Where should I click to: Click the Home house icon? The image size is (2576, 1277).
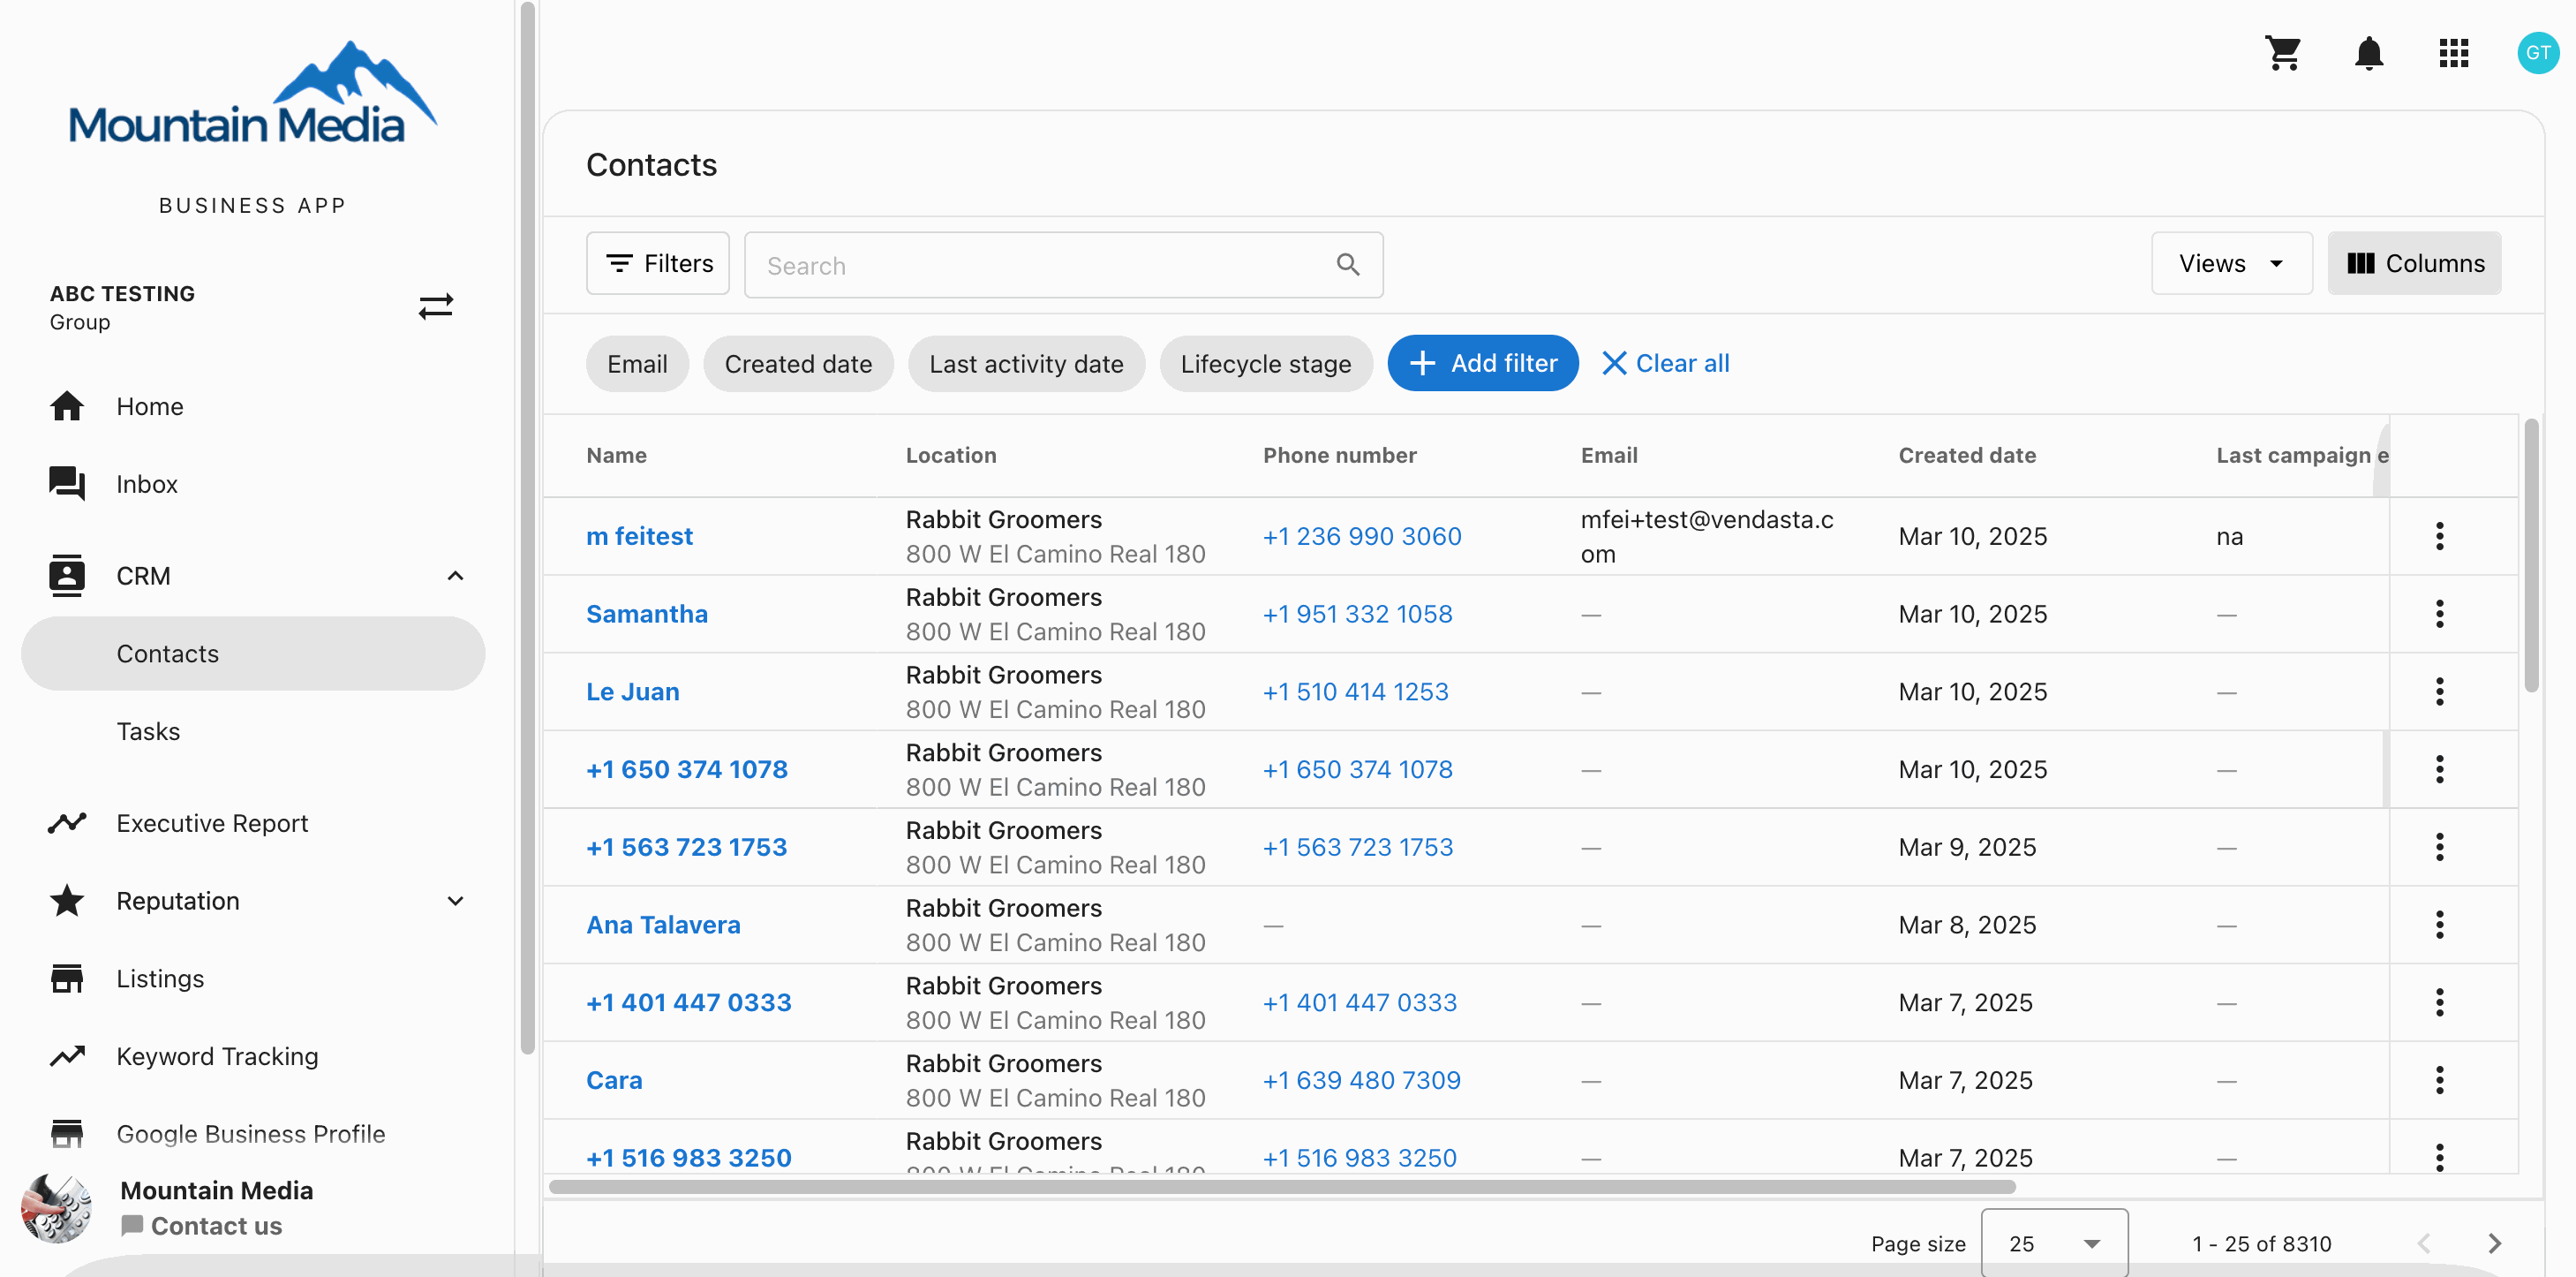[67, 406]
